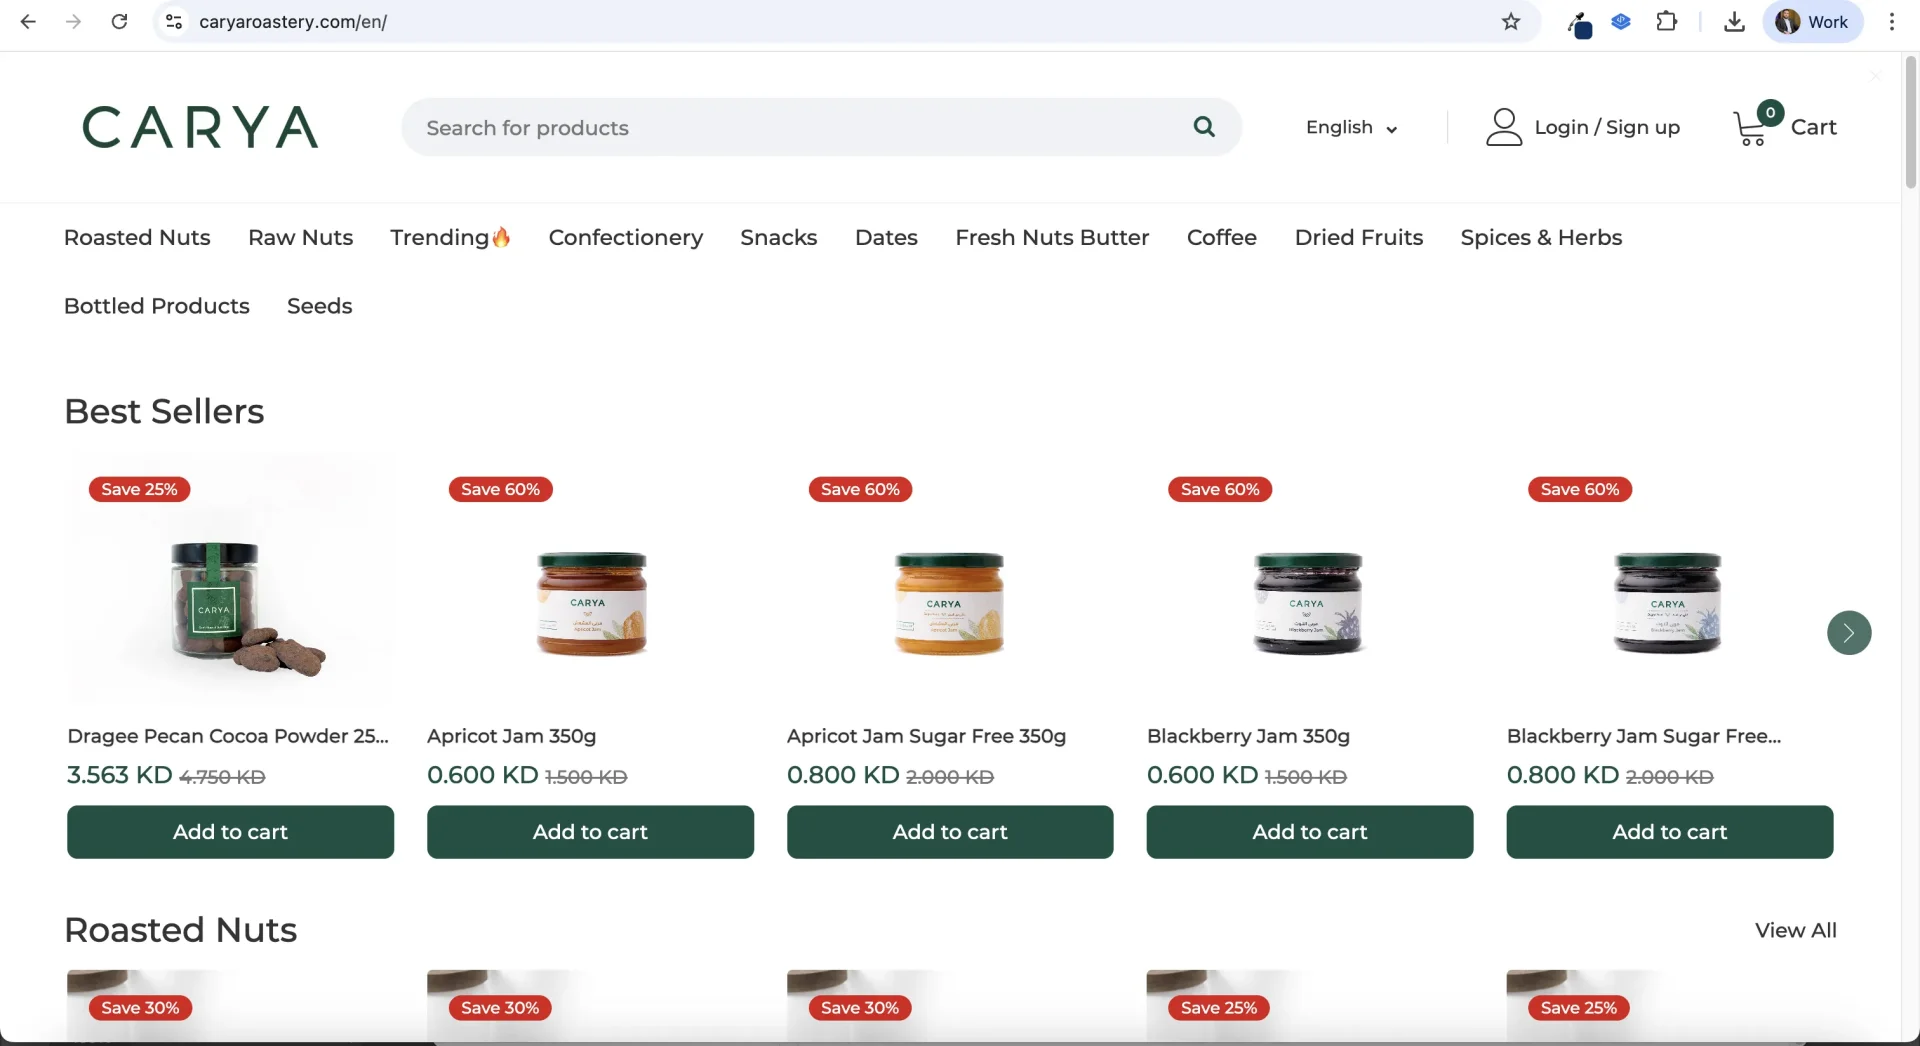
Task: Add Apricot Jam 350g to cart
Action: click(x=590, y=832)
